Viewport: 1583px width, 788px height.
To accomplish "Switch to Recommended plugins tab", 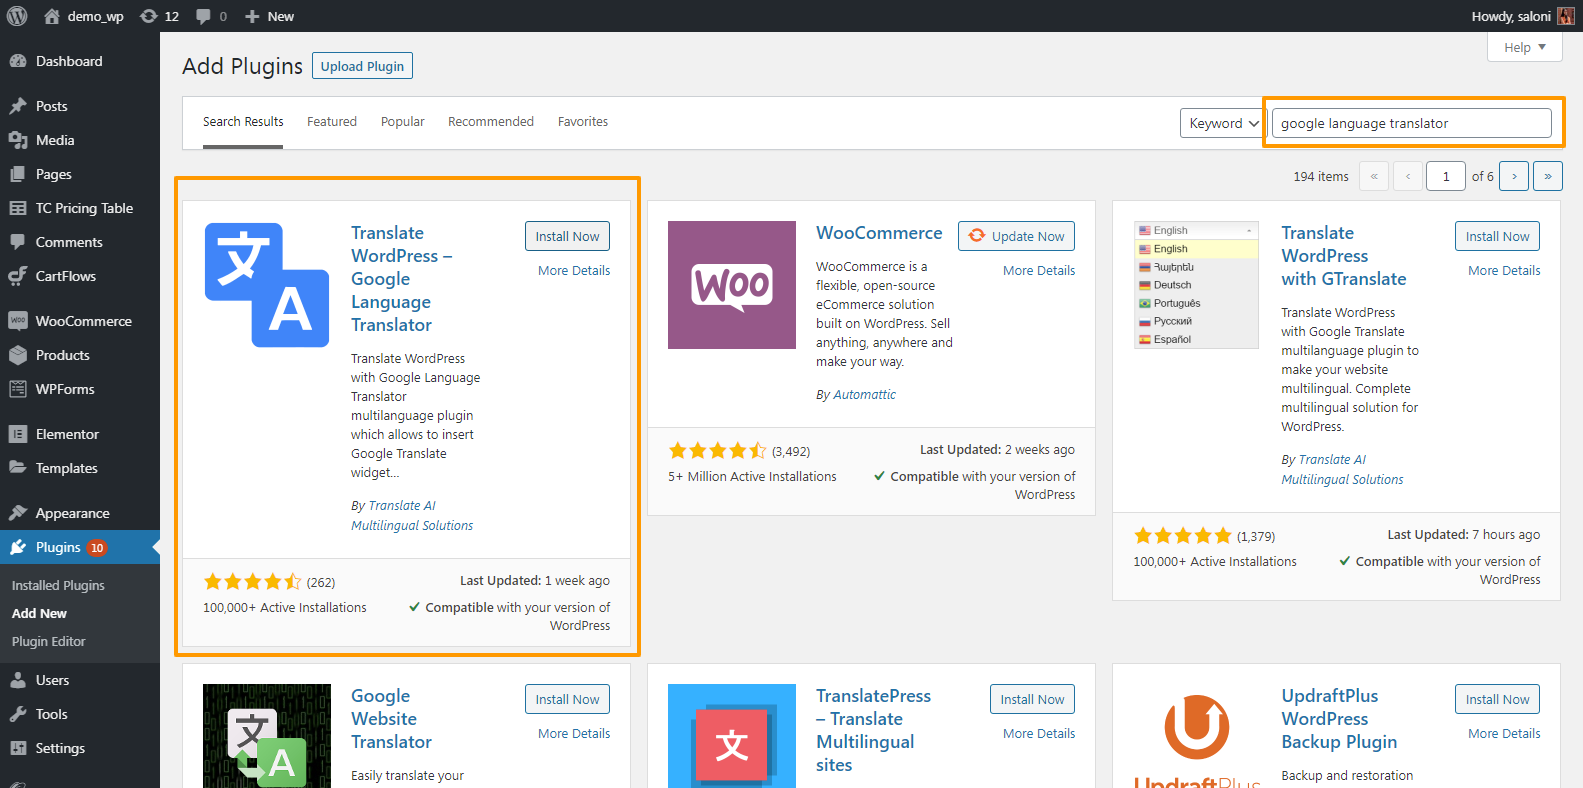I will [x=491, y=122].
